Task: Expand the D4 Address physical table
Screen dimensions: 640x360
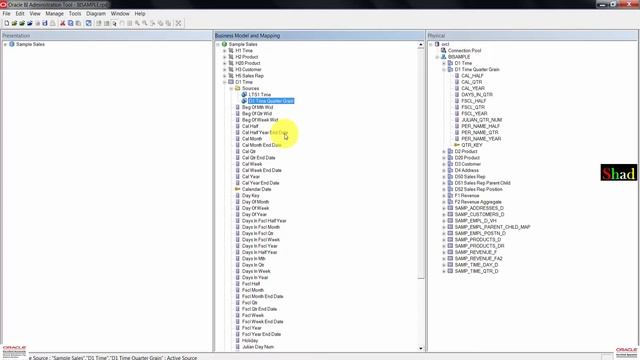Action: pos(444,170)
